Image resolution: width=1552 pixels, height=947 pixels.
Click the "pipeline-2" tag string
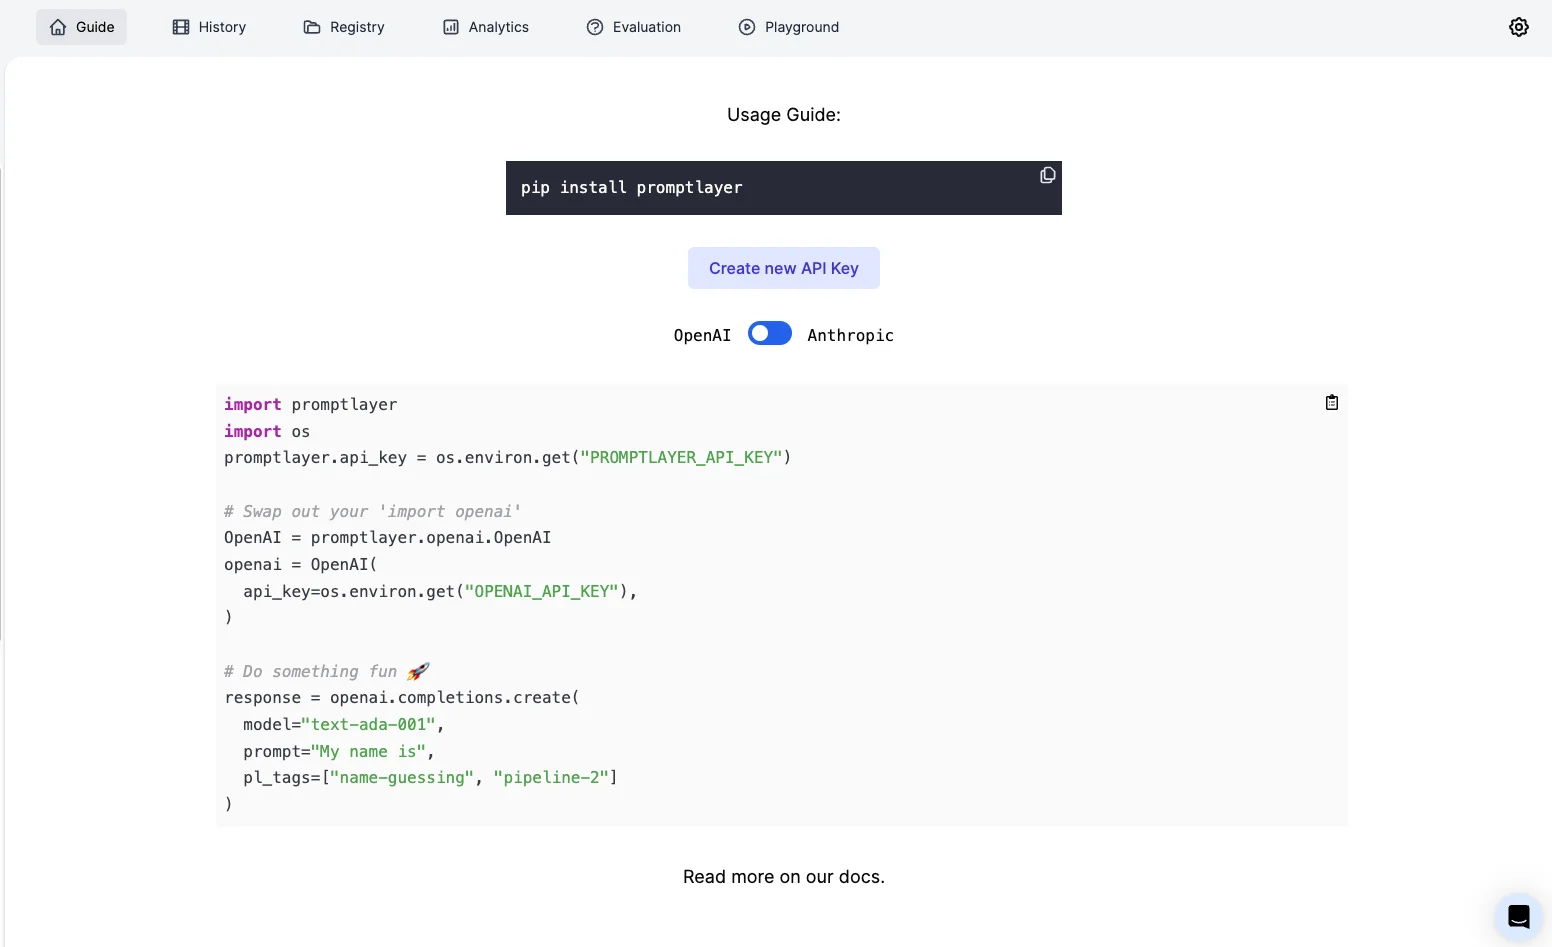click(551, 778)
